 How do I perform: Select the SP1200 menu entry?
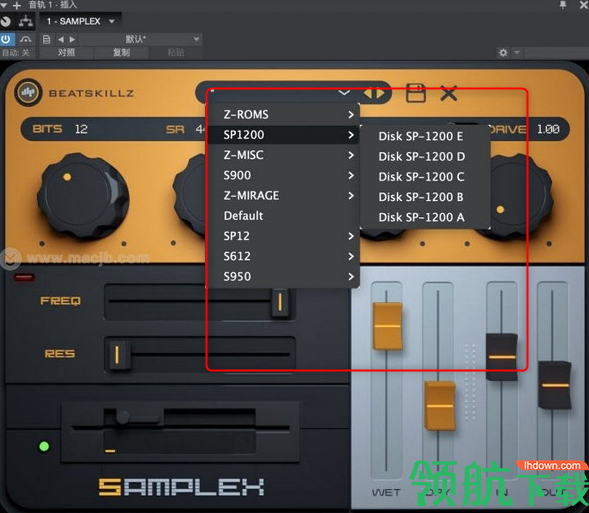284,135
